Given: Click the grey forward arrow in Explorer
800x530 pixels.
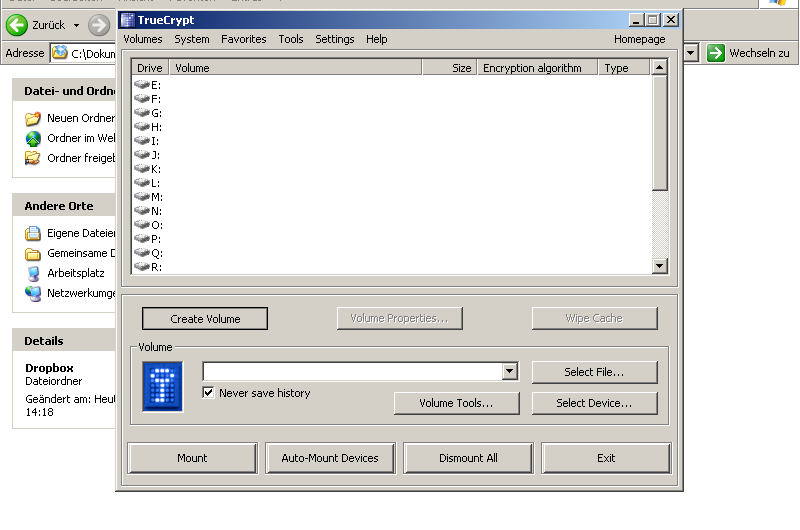Looking at the screenshot, I should (99, 25).
